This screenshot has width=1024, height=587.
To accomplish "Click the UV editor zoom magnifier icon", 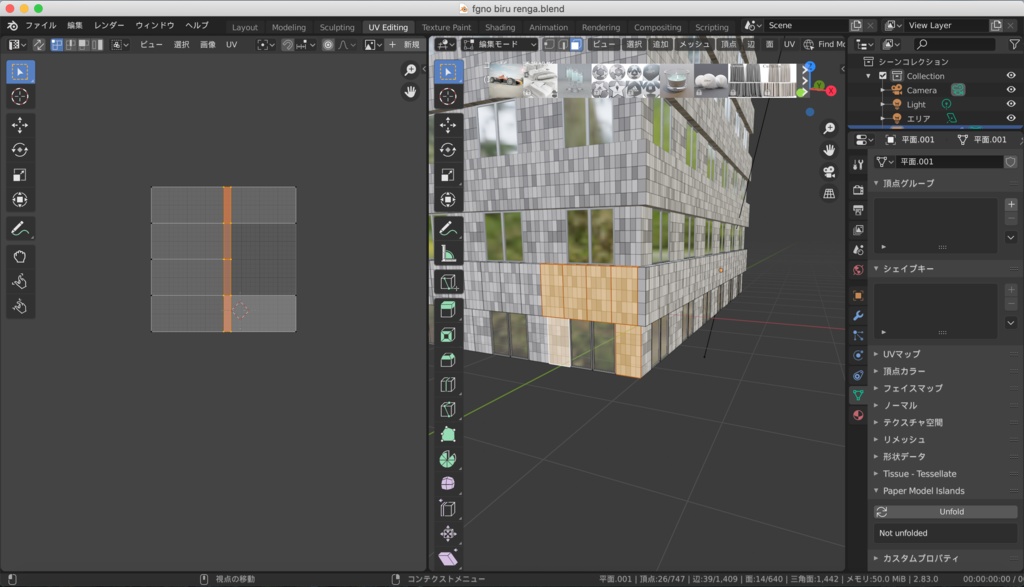I will (x=410, y=70).
